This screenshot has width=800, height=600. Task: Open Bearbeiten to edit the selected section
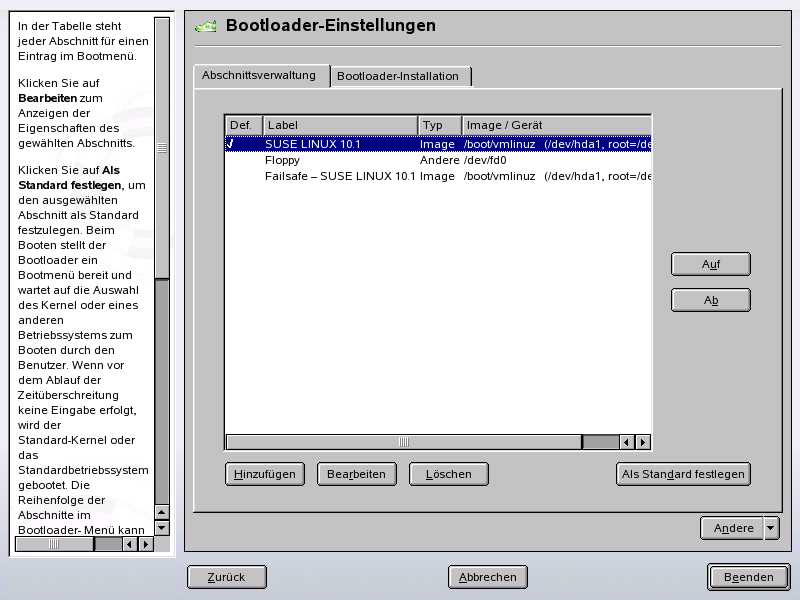pos(356,474)
